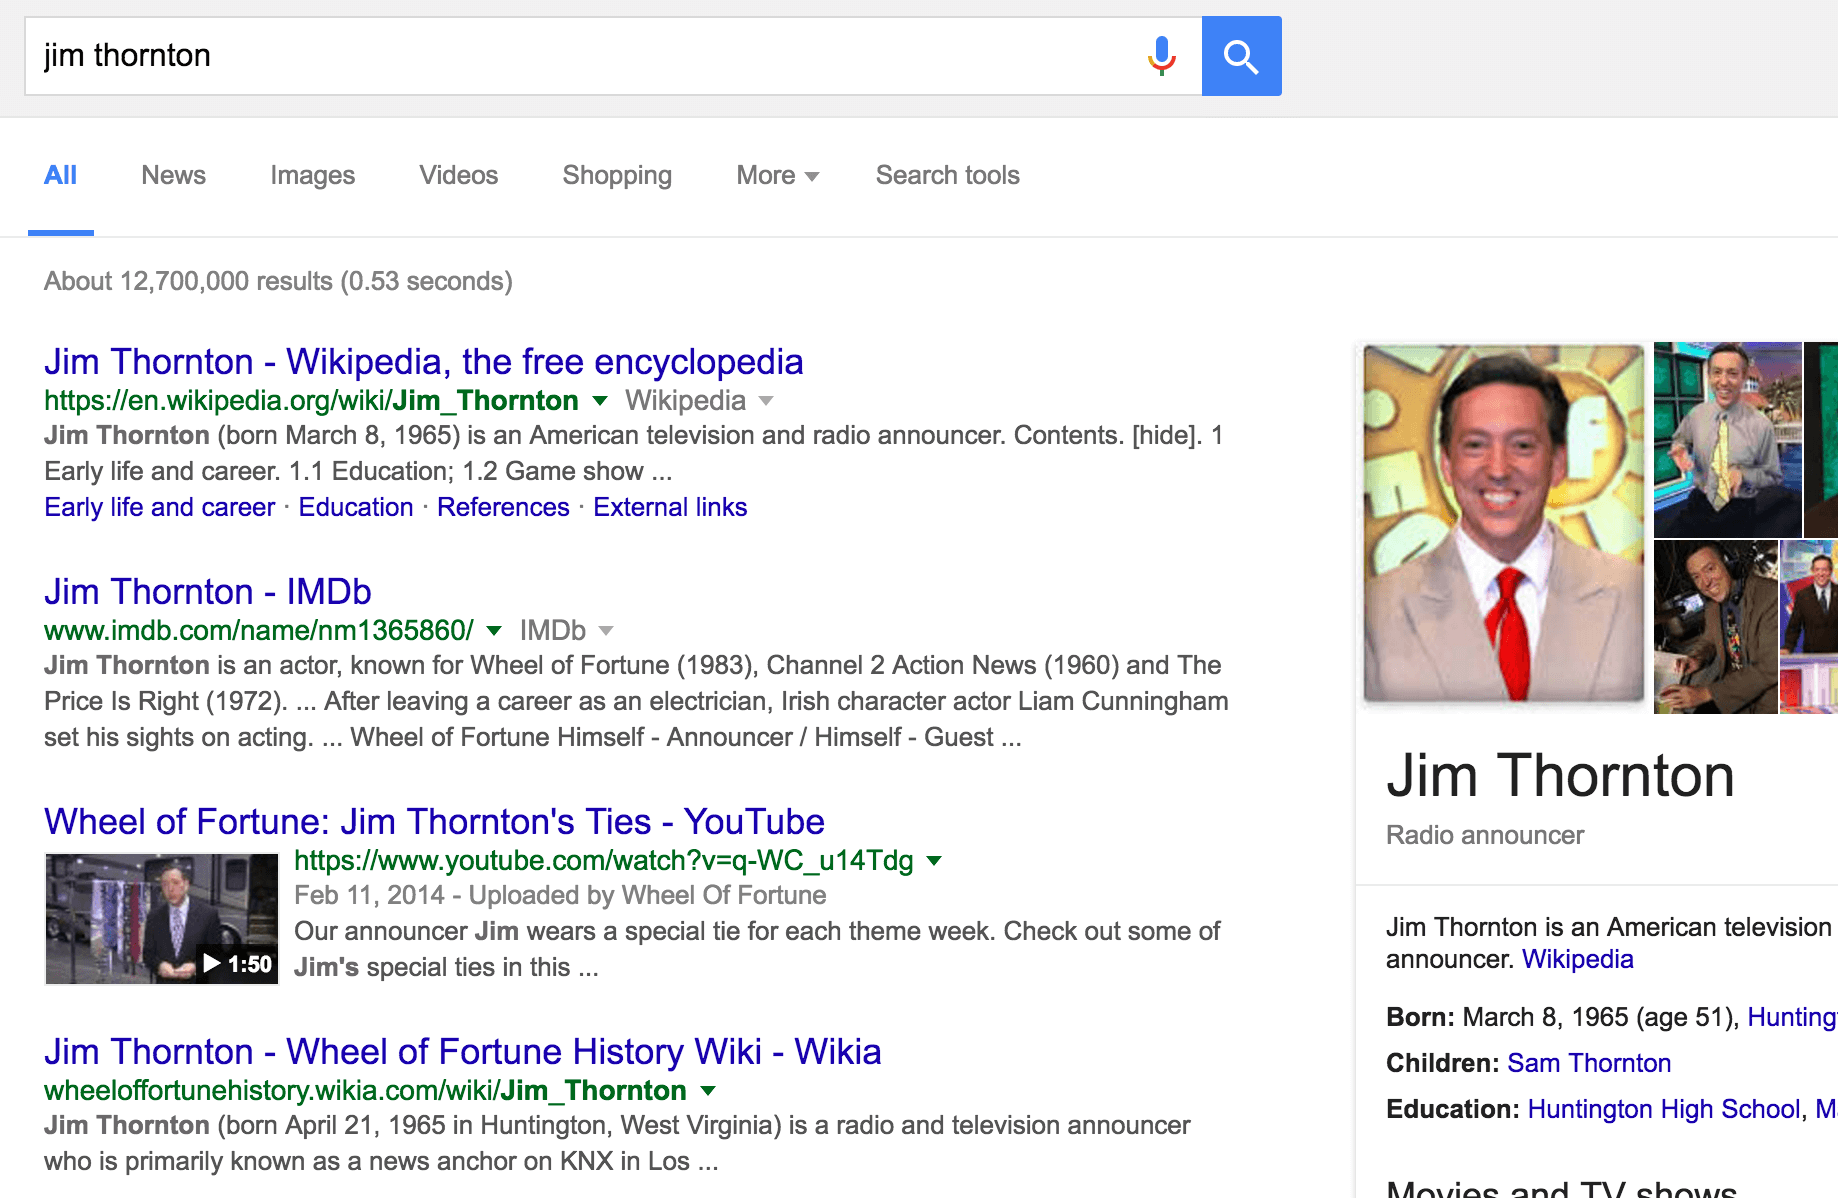Open Jim Thornton - IMDb result
Image resolution: width=1838 pixels, height=1198 pixels.
point(207,591)
